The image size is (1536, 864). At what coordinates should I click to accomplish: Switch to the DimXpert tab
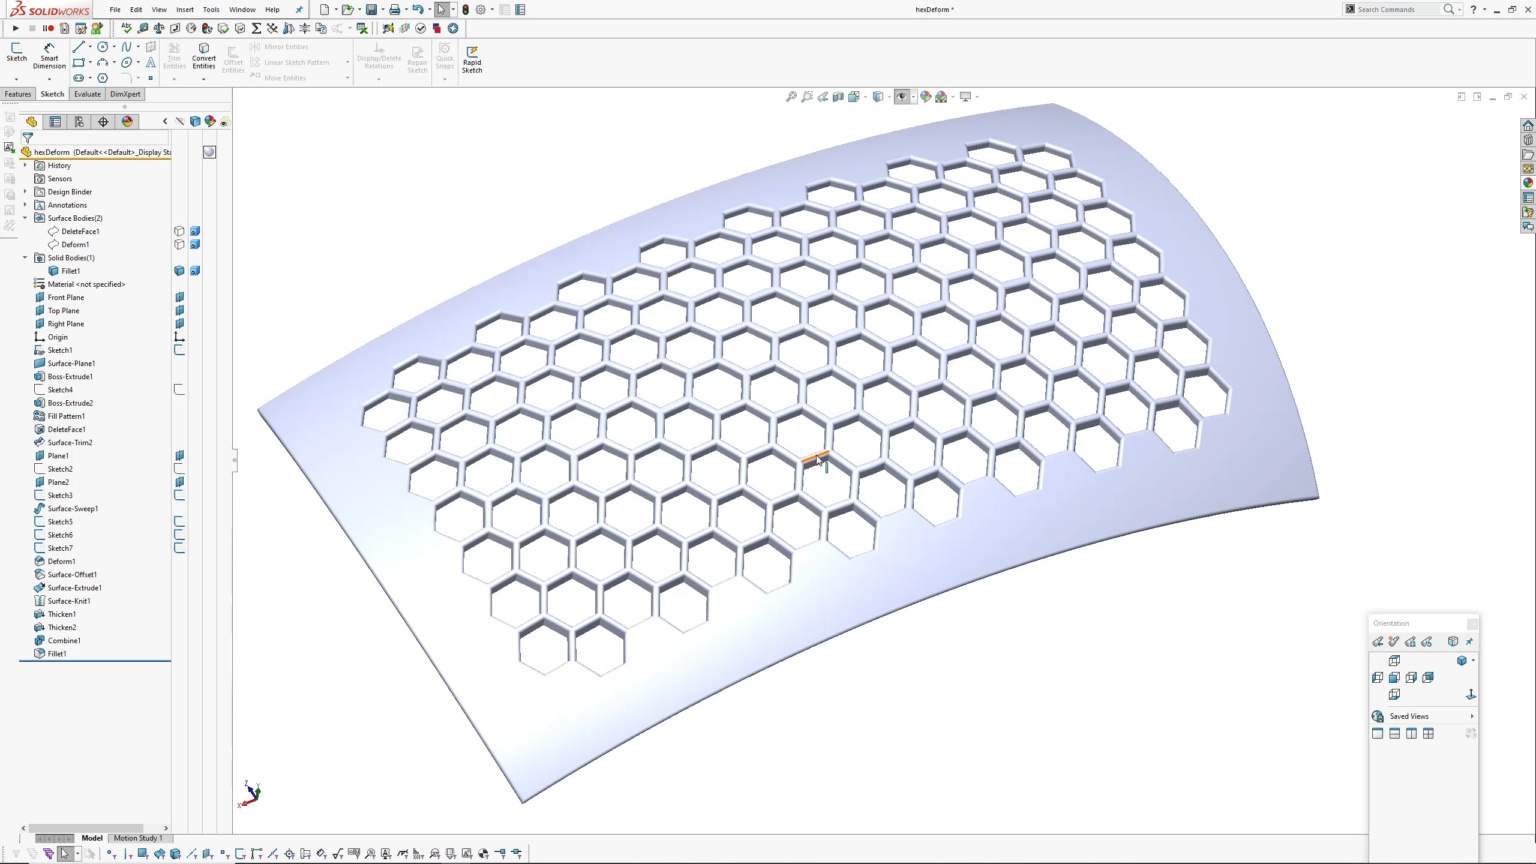[125, 94]
